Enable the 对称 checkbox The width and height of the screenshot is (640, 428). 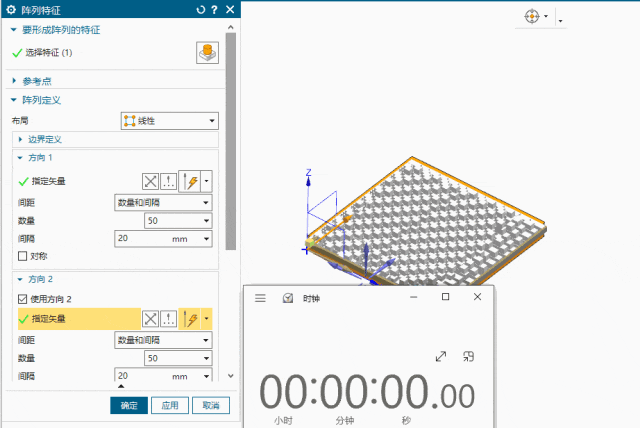tap(23, 256)
